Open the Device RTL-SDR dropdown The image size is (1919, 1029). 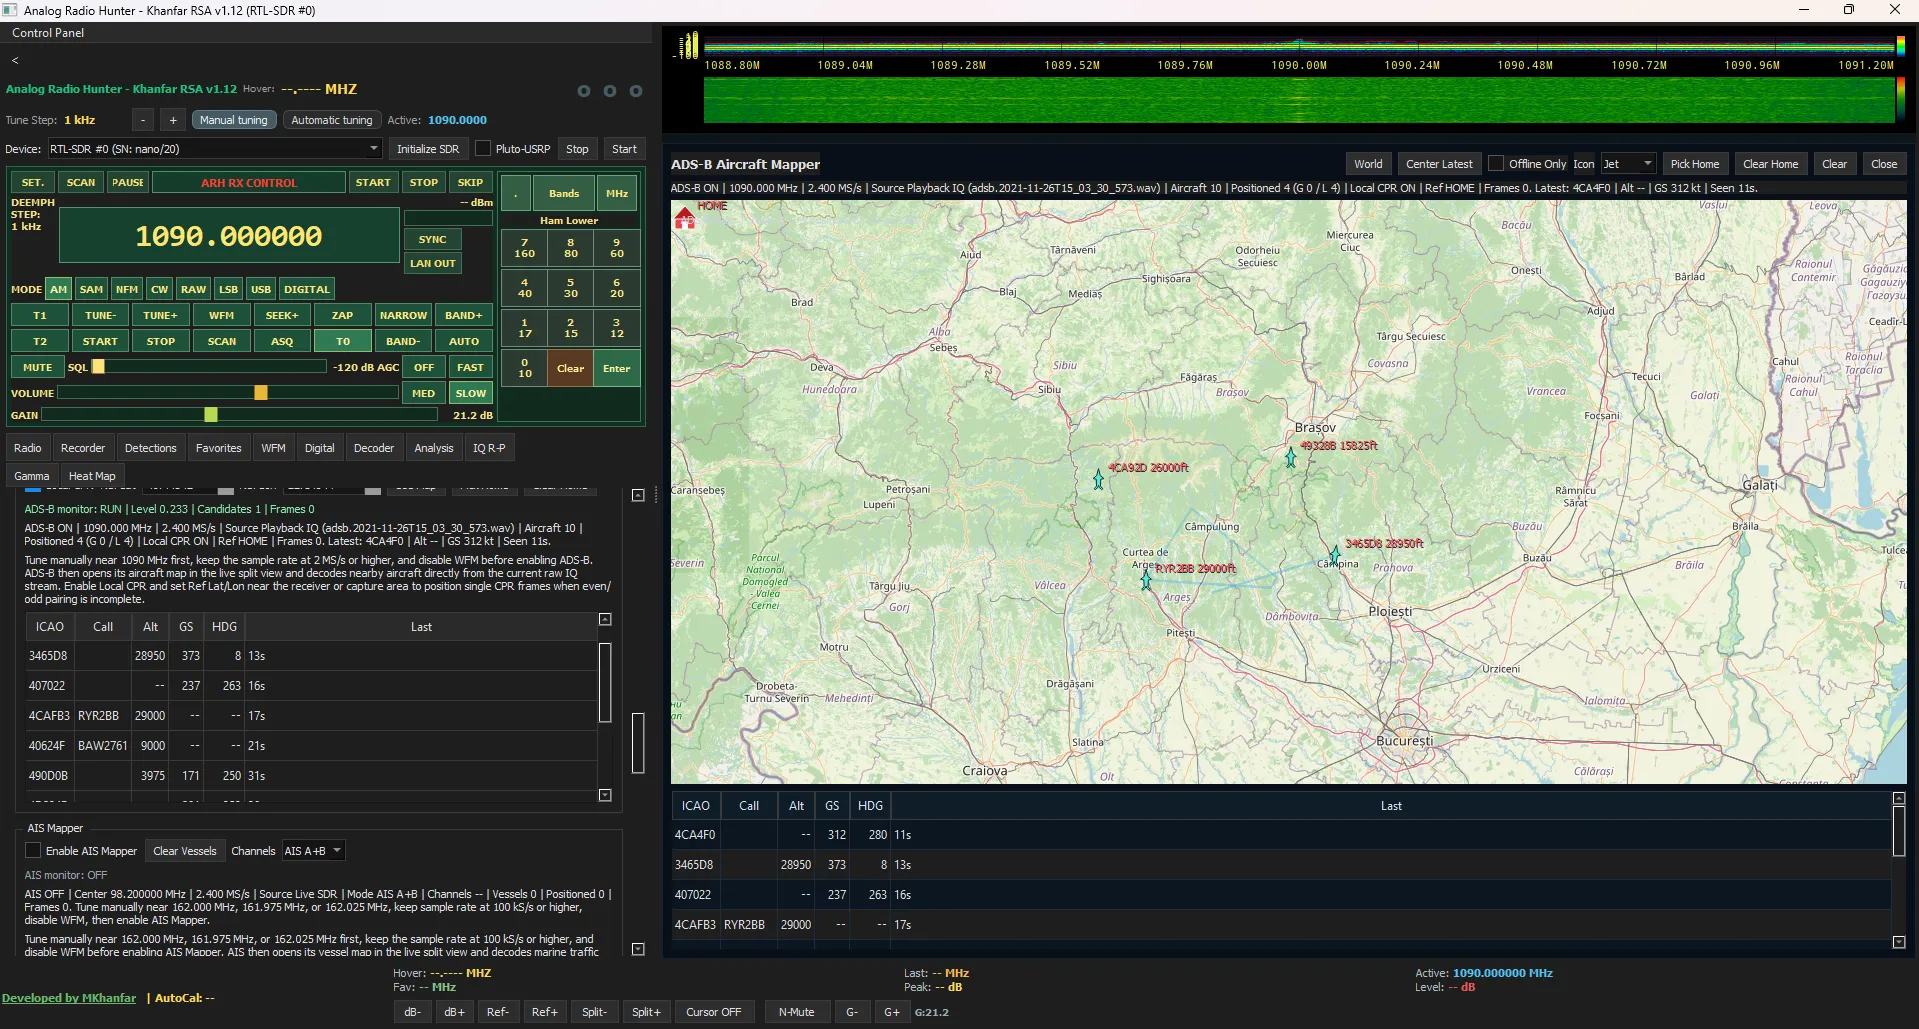coord(215,149)
